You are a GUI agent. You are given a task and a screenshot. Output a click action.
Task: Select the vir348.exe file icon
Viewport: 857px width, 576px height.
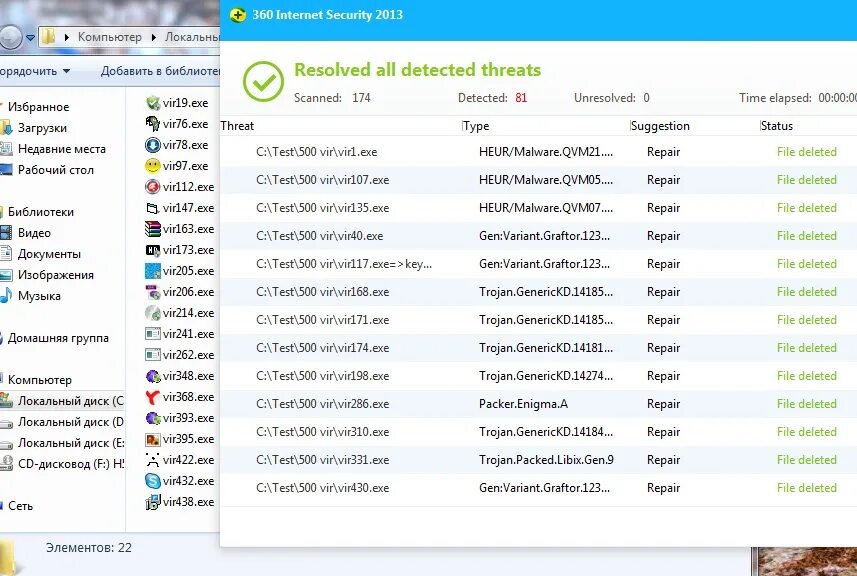point(153,375)
